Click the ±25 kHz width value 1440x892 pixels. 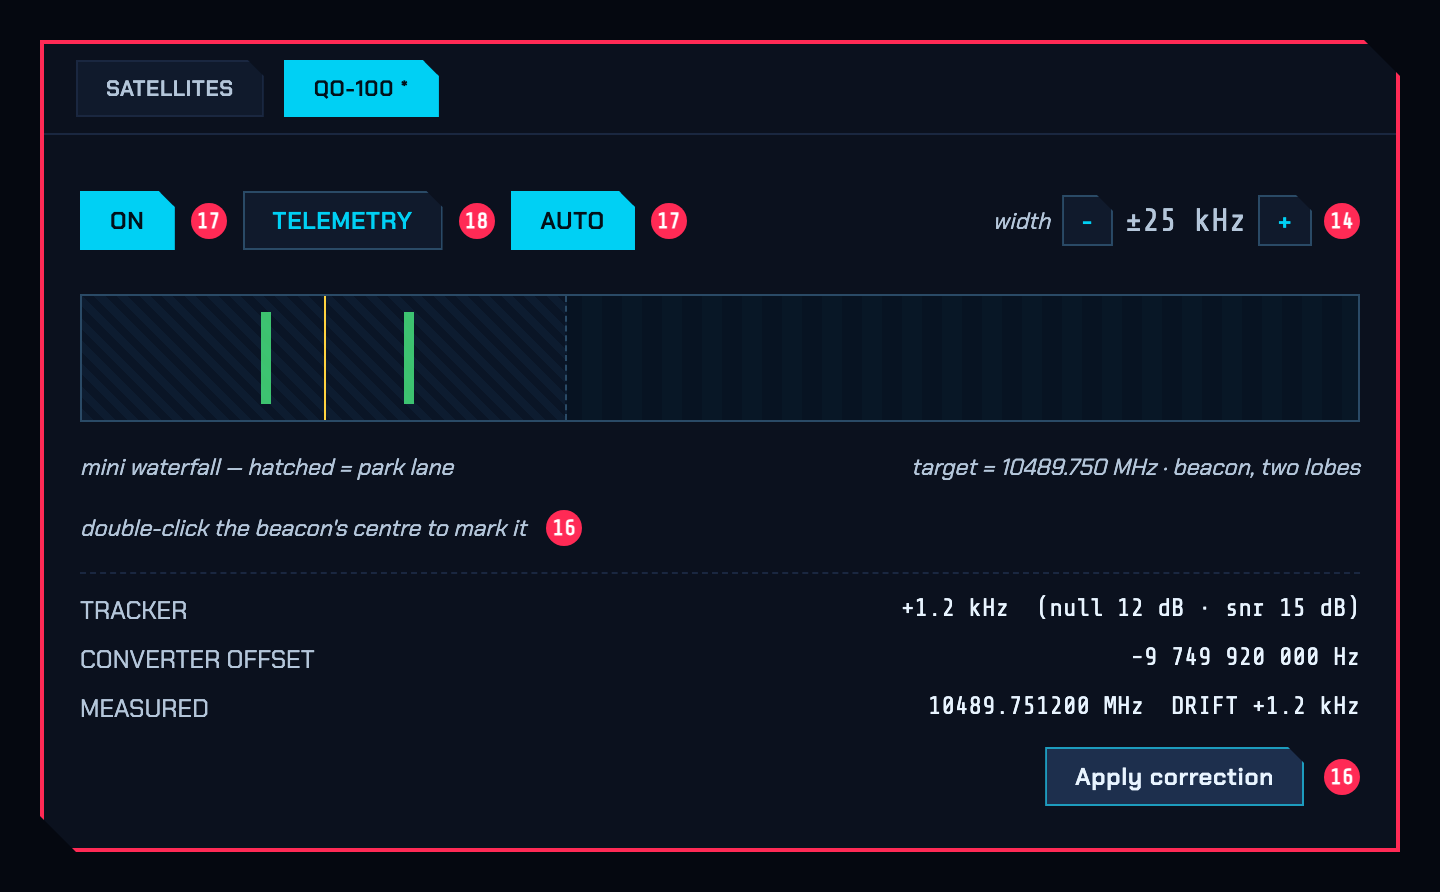click(1185, 220)
